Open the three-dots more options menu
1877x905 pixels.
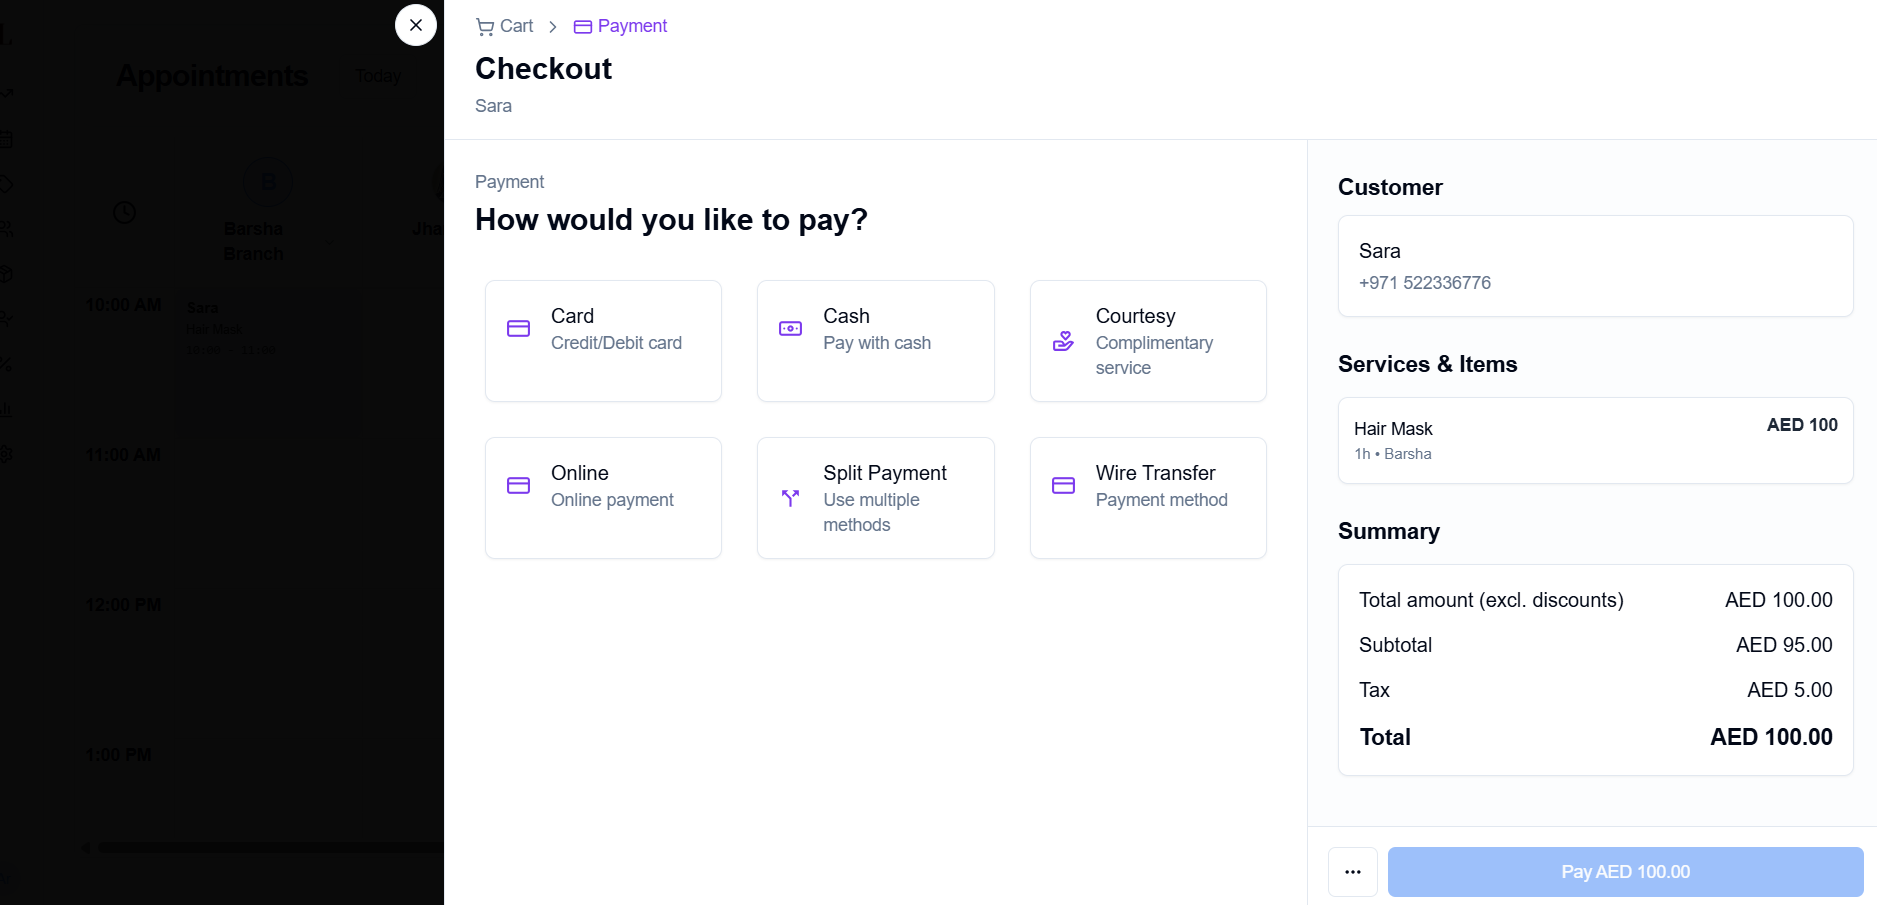(x=1352, y=872)
